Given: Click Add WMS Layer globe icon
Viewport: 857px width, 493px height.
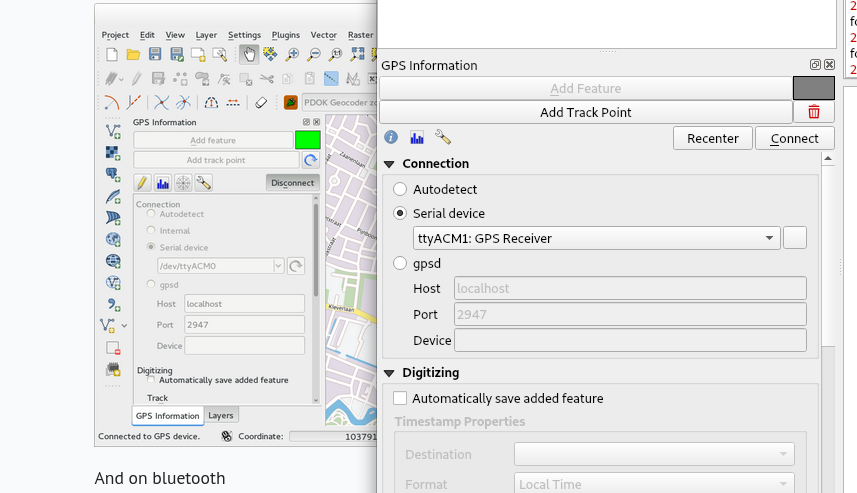Looking at the screenshot, I should pos(113,239).
